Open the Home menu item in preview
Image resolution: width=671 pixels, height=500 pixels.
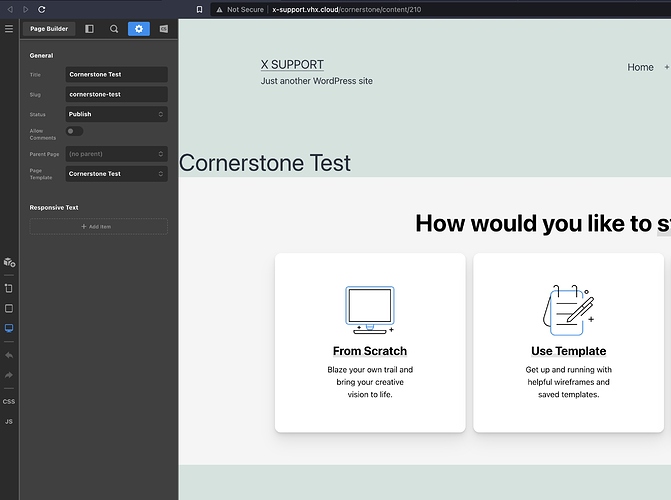(x=640, y=67)
